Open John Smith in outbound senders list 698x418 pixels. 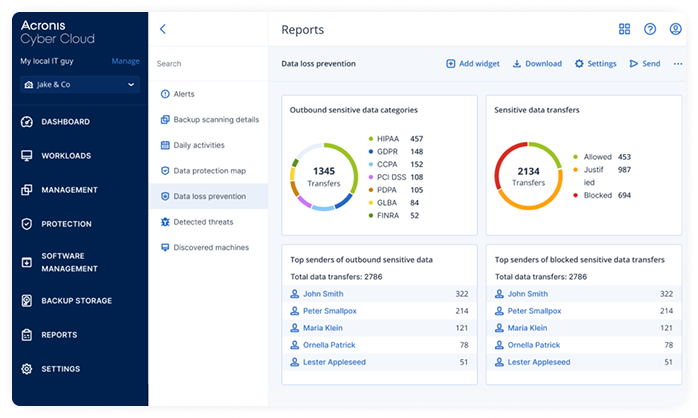click(322, 294)
